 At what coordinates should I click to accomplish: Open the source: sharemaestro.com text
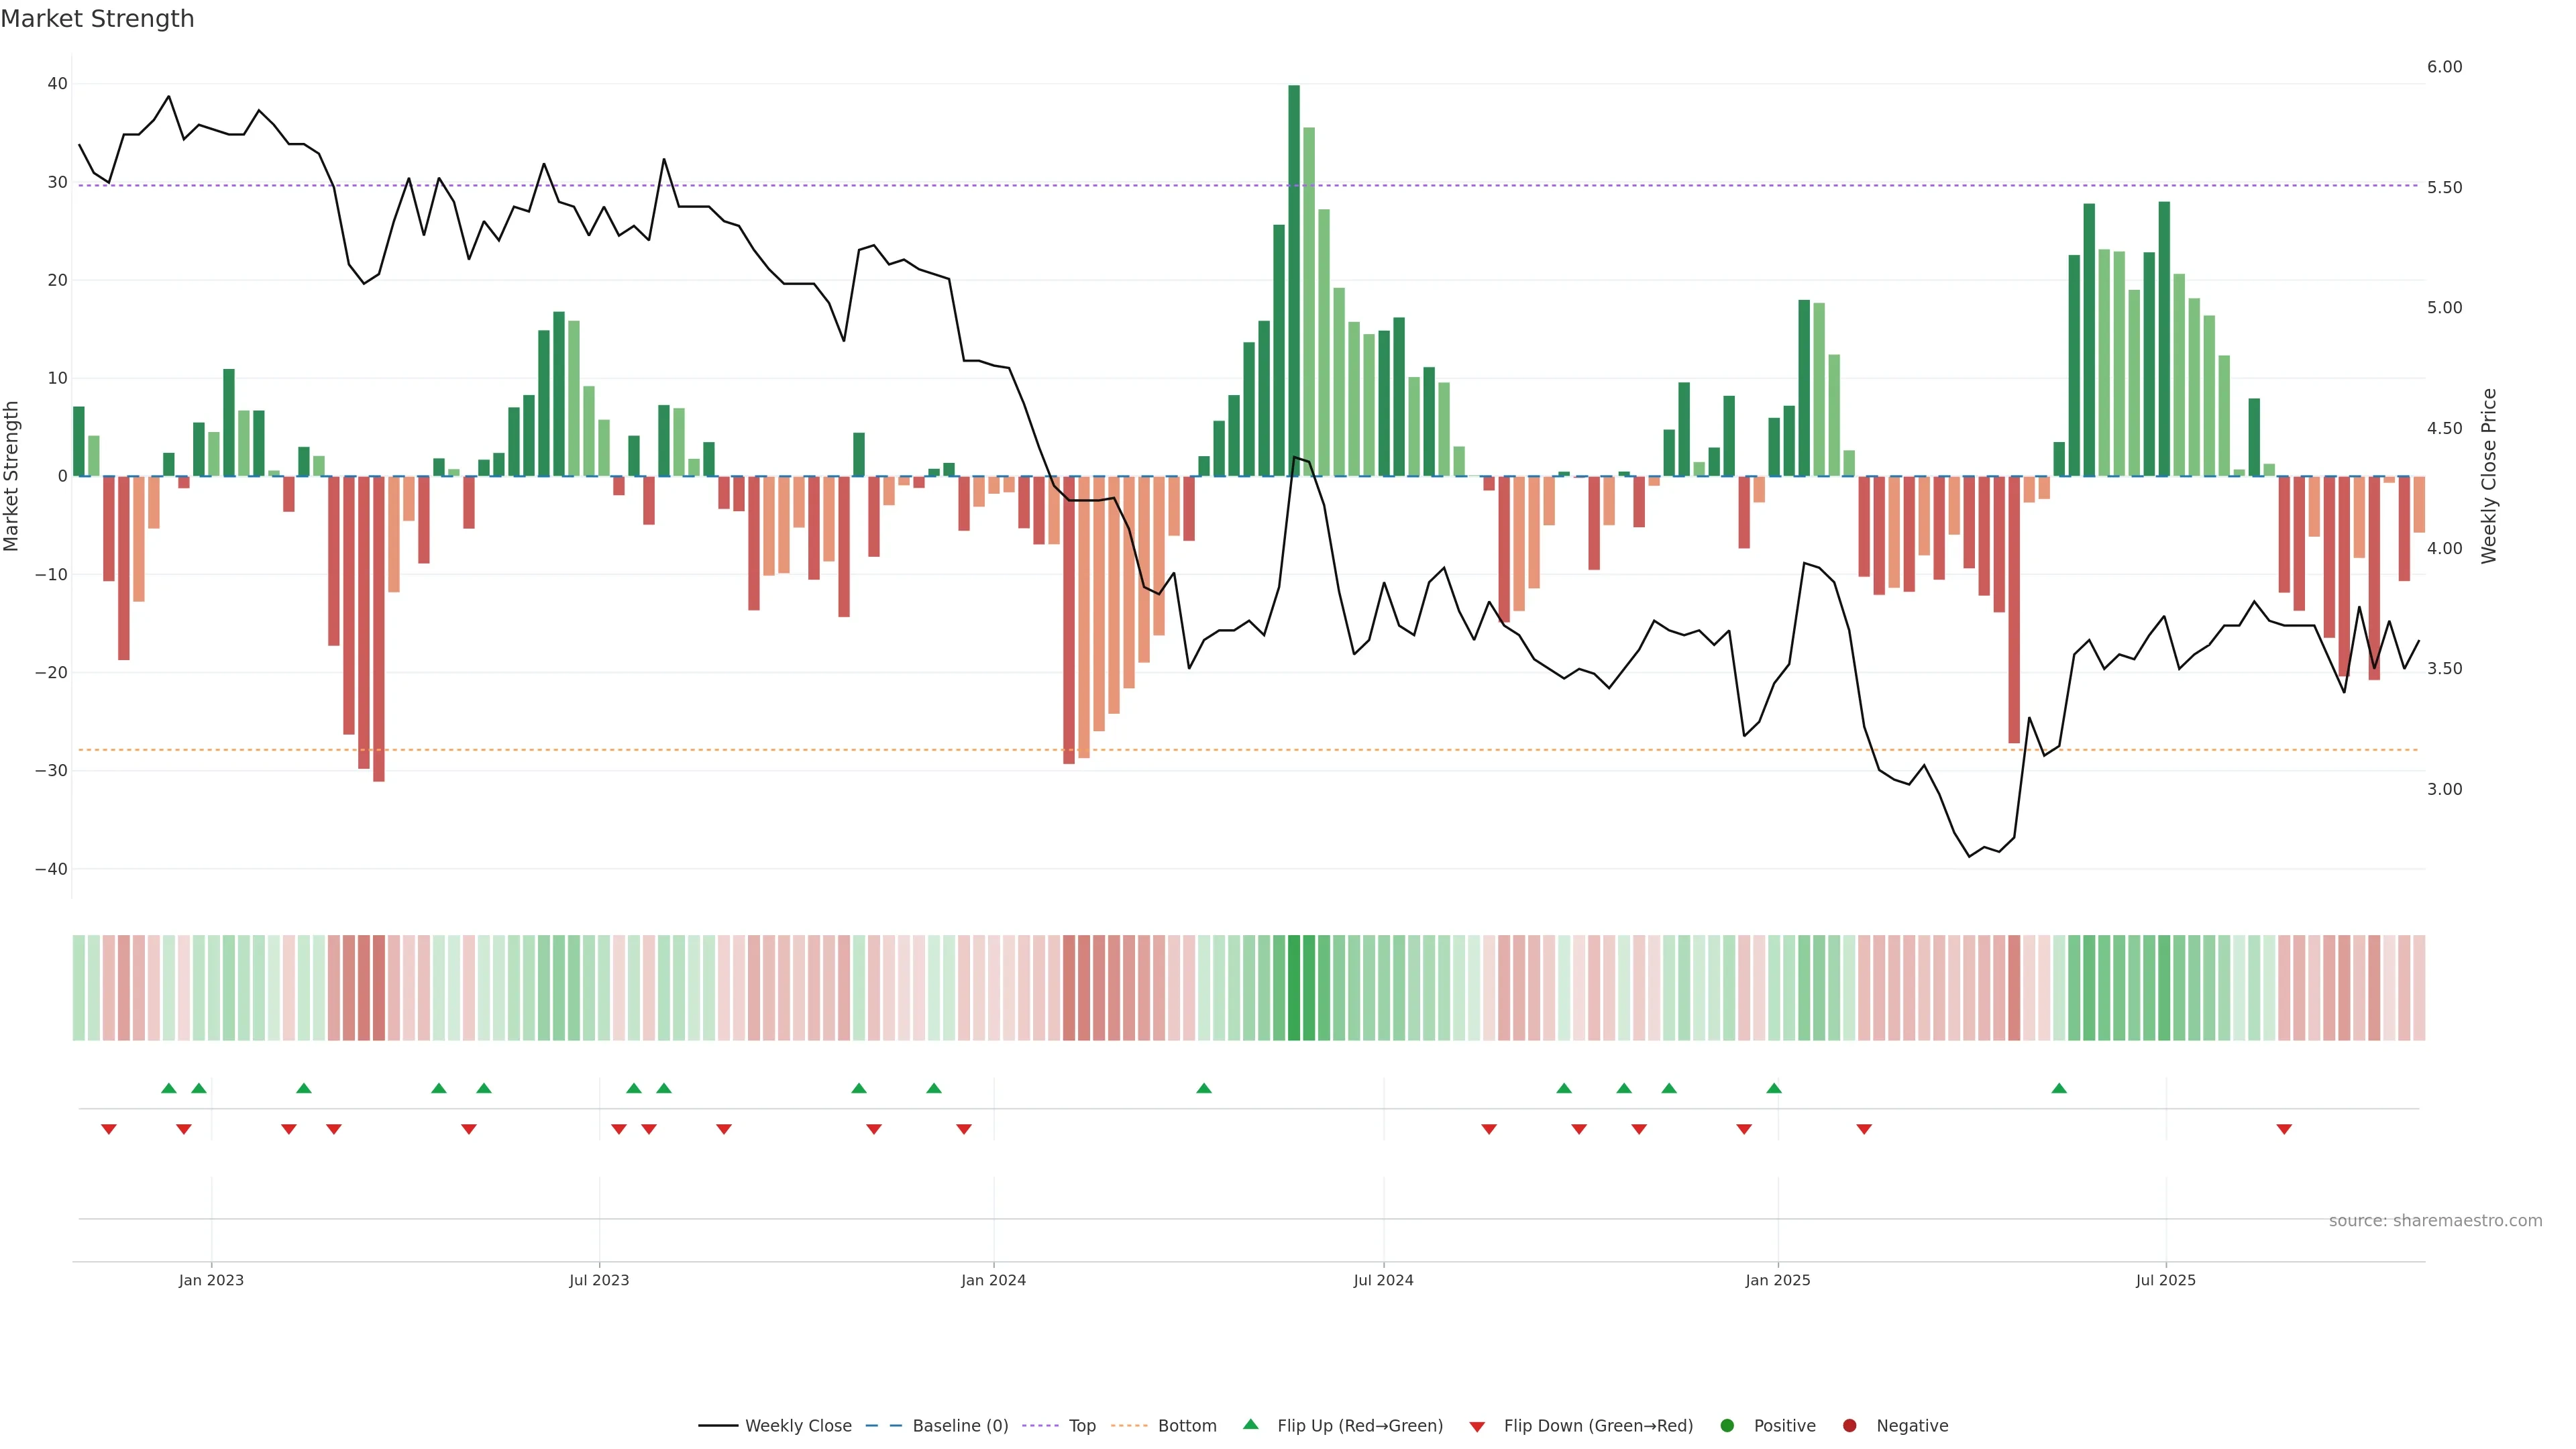pos(2435,1220)
